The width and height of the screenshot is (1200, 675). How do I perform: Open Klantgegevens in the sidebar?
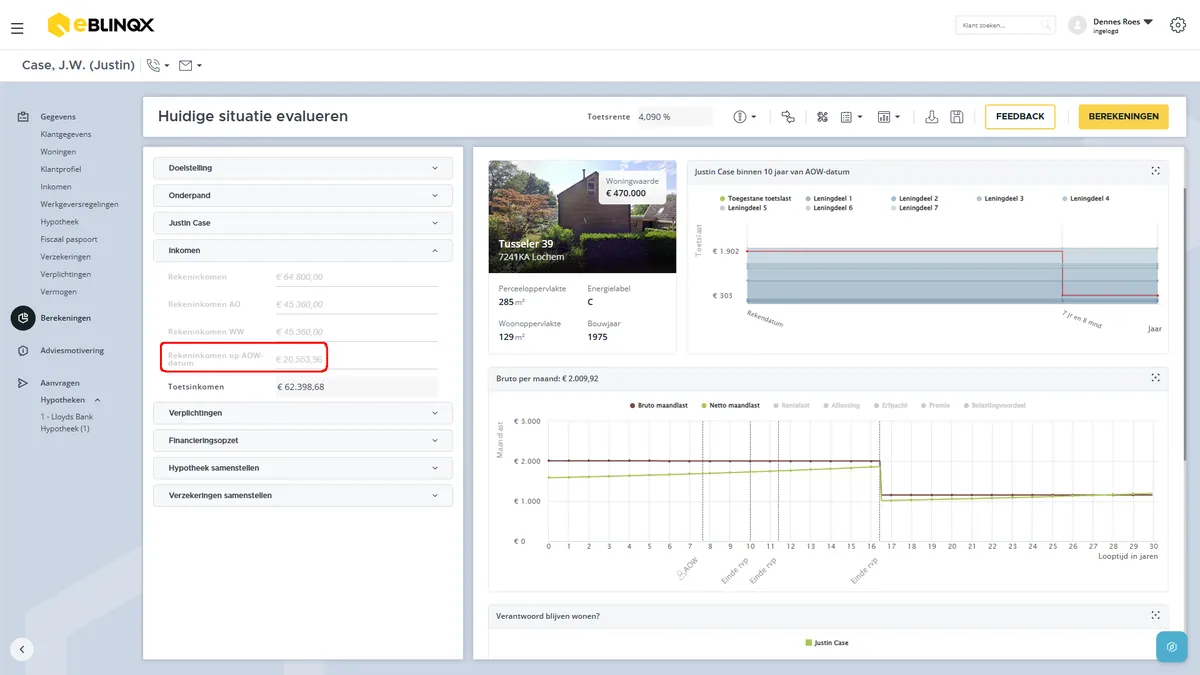[66, 134]
